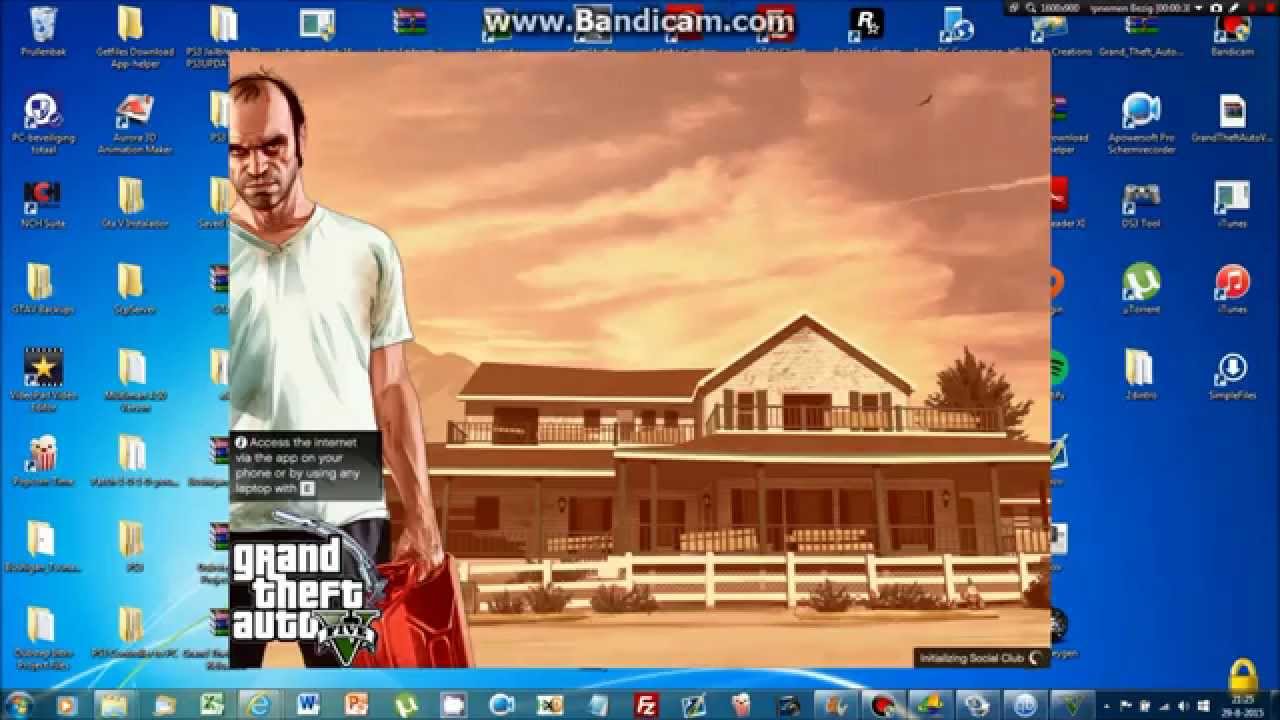
Task: Open the red iTunes music note shortcut
Action: (x=1232, y=289)
